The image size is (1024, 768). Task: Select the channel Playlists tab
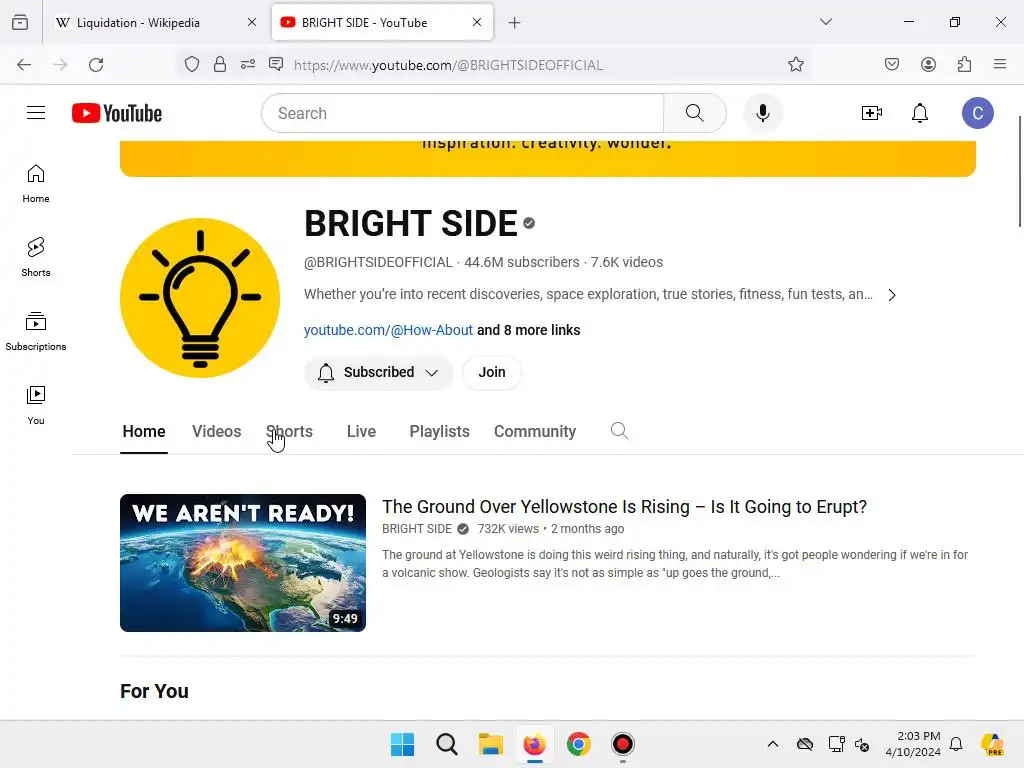pyautogui.click(x=440, y=432)
